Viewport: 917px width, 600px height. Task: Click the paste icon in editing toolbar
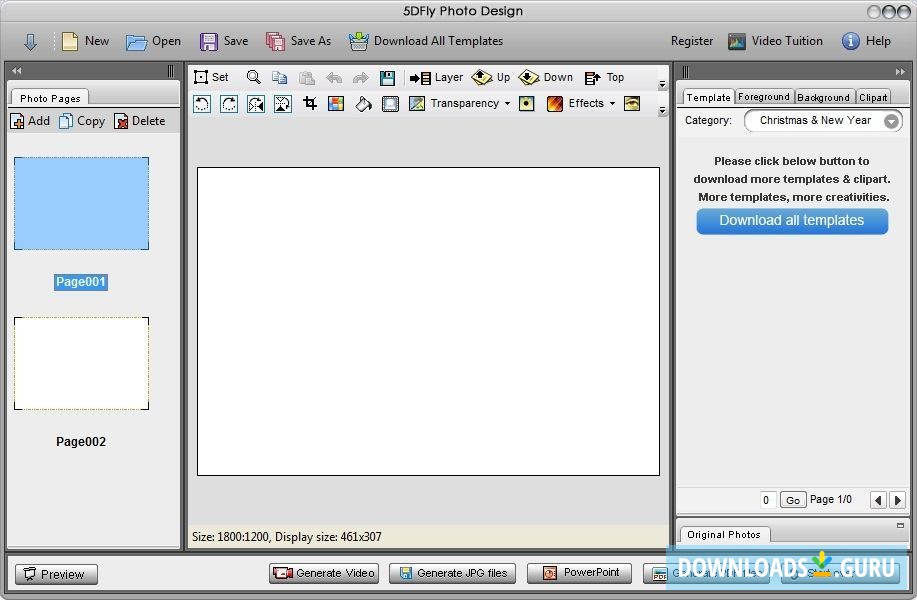click(x=306, y=77)
